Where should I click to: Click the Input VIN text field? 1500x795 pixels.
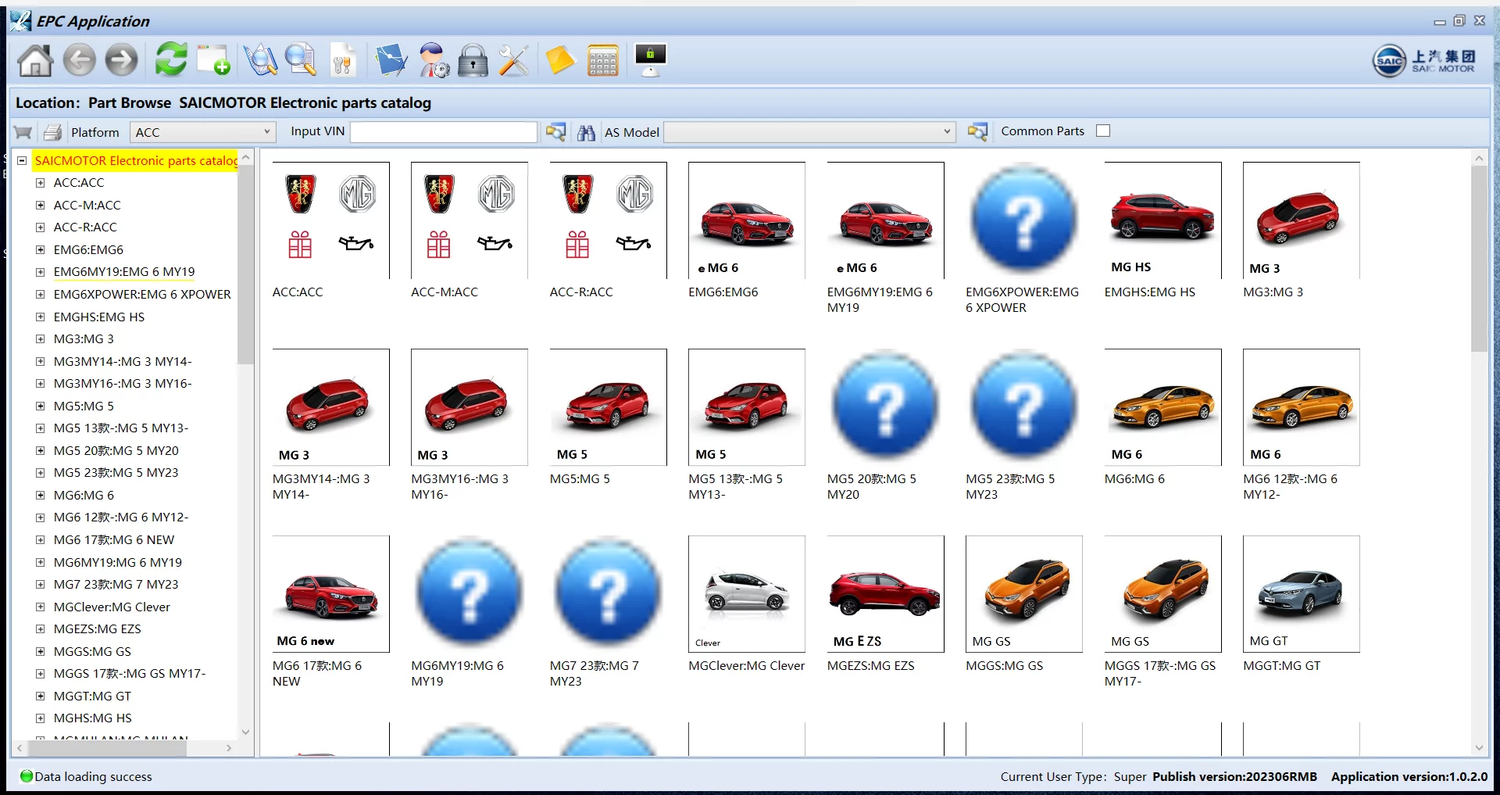[x=443, y=132]
